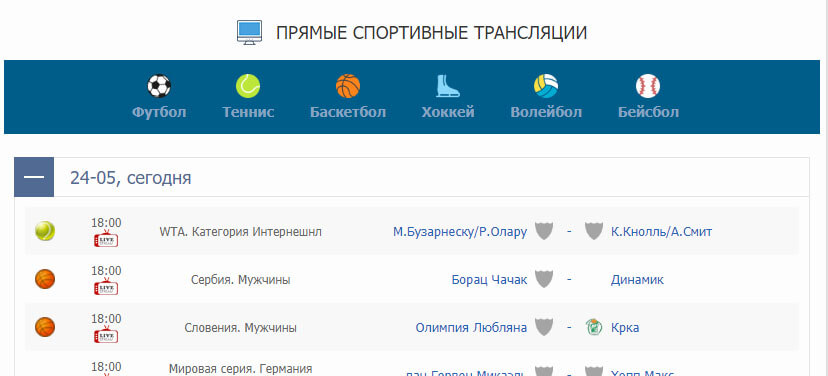Screen dimensions: 828x376
Task: Click Live Stream icon in Сербия row
Action: point(106,287)
